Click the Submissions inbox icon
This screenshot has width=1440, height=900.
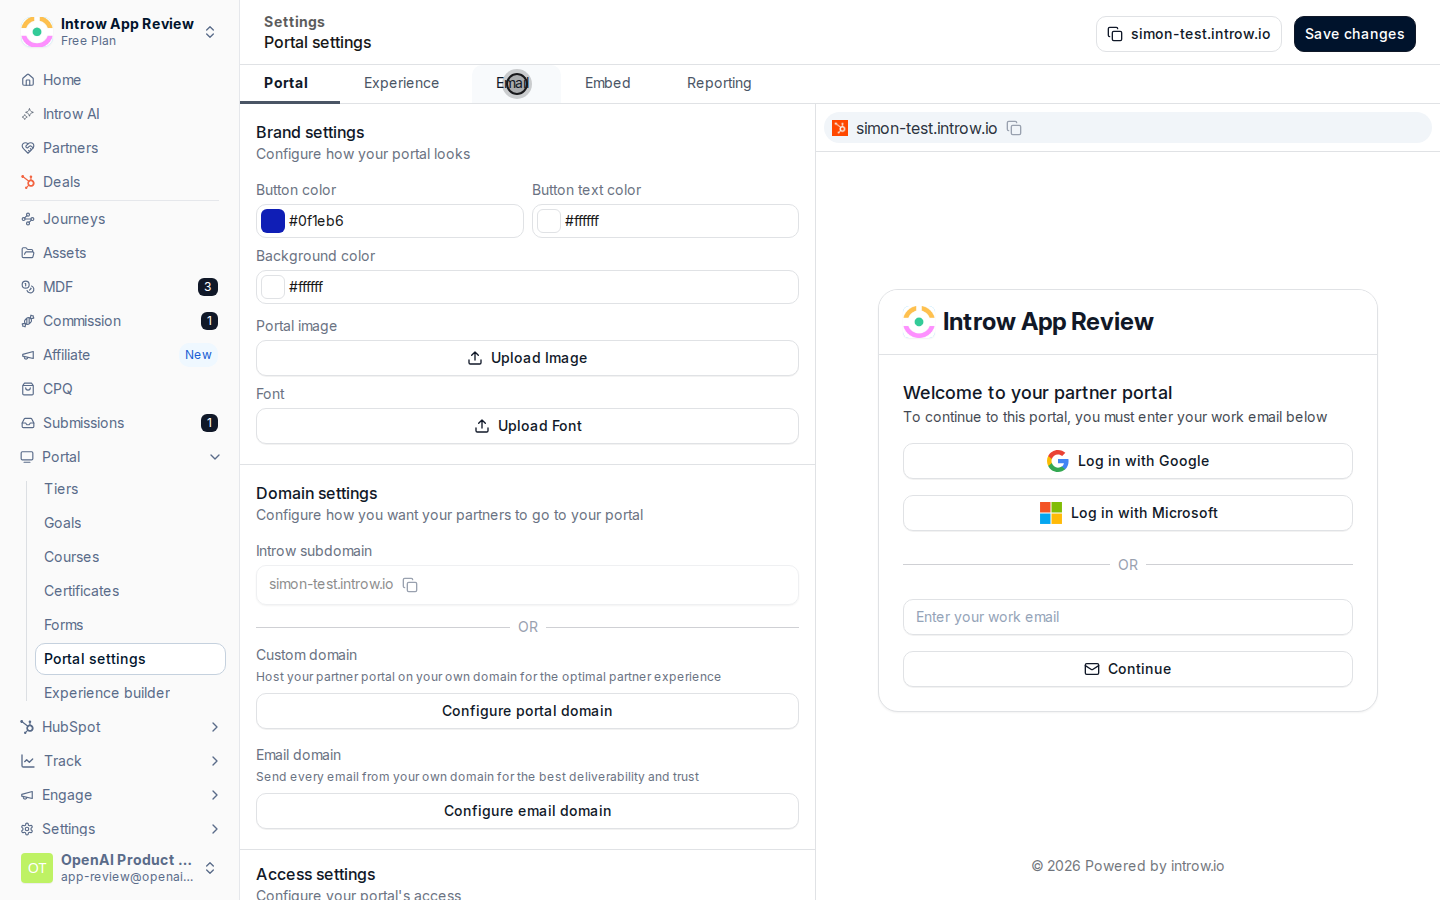(x=28, y=423)
